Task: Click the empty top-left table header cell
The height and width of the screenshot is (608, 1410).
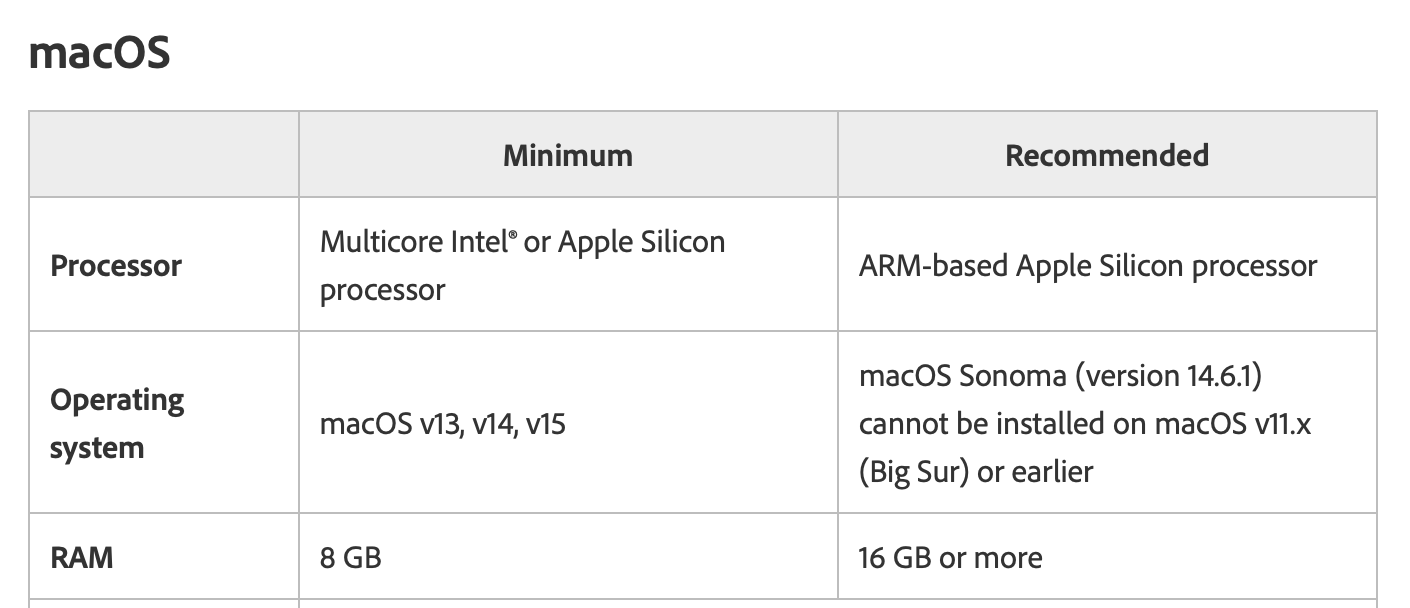Action: 163,155
